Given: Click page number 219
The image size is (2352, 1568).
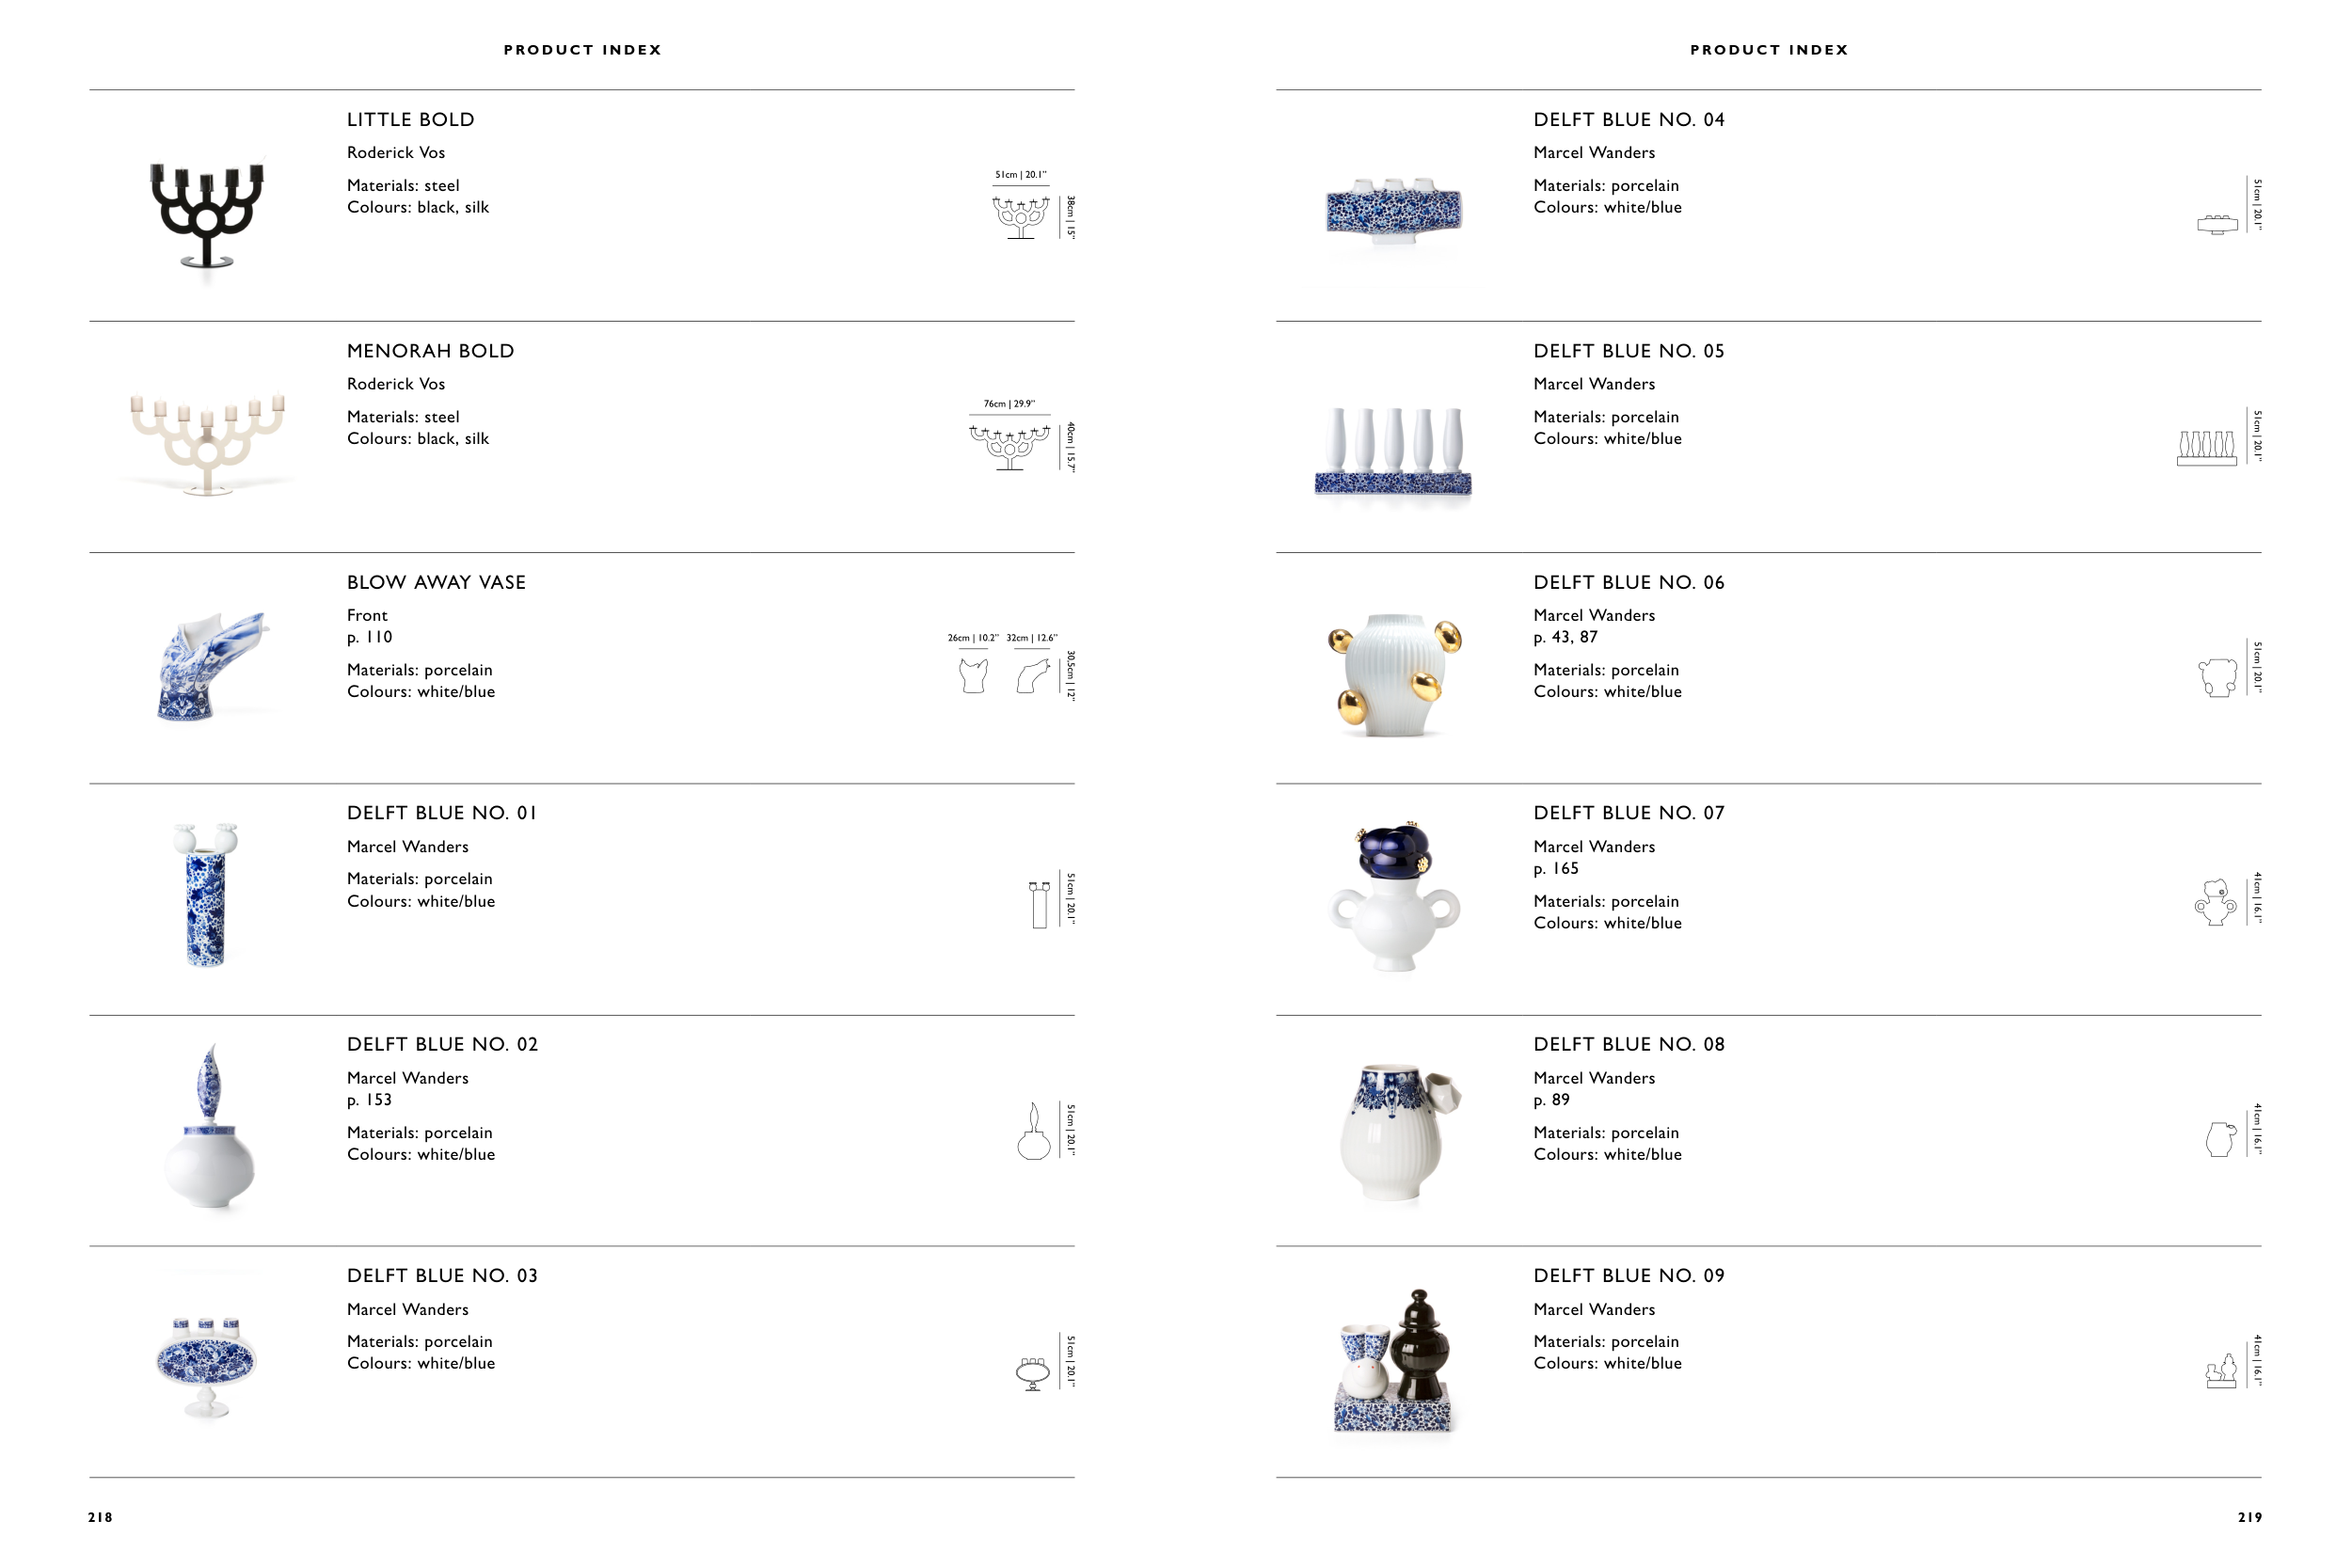Looking at the screenshot, I should (2249, 1517).
